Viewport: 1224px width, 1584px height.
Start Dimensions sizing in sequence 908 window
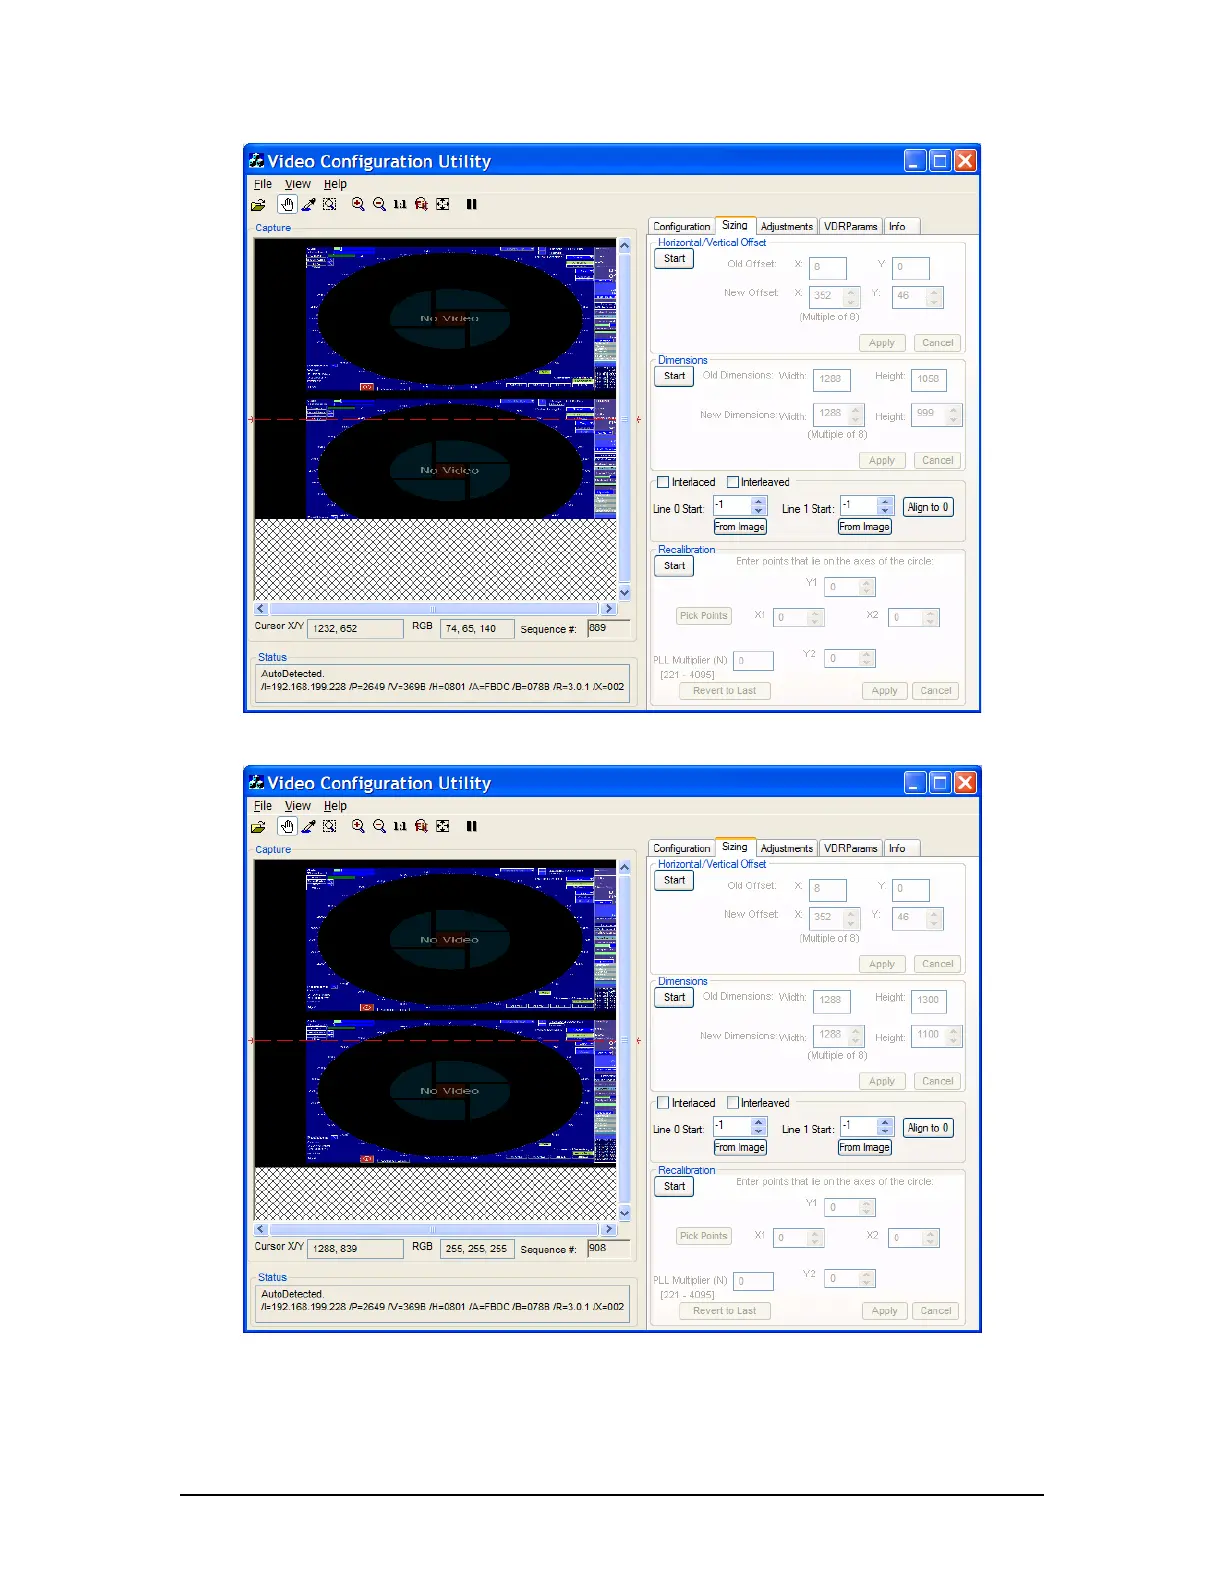point(674,998)
